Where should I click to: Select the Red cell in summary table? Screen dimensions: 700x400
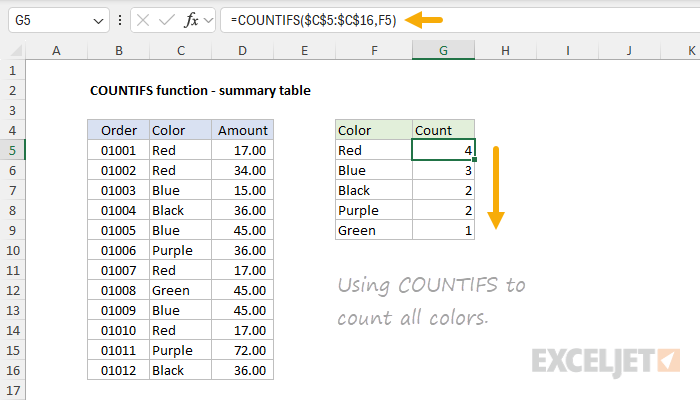[374, 150]
